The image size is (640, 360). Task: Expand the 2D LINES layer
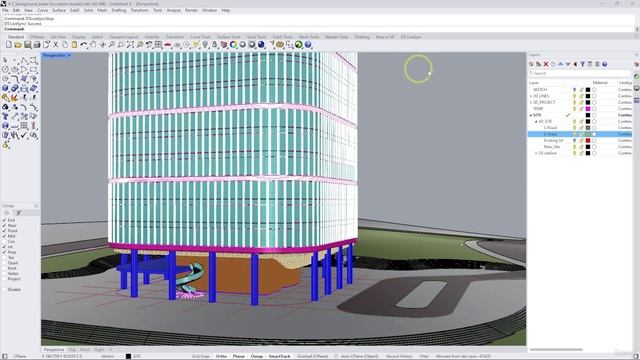[531, 96]
